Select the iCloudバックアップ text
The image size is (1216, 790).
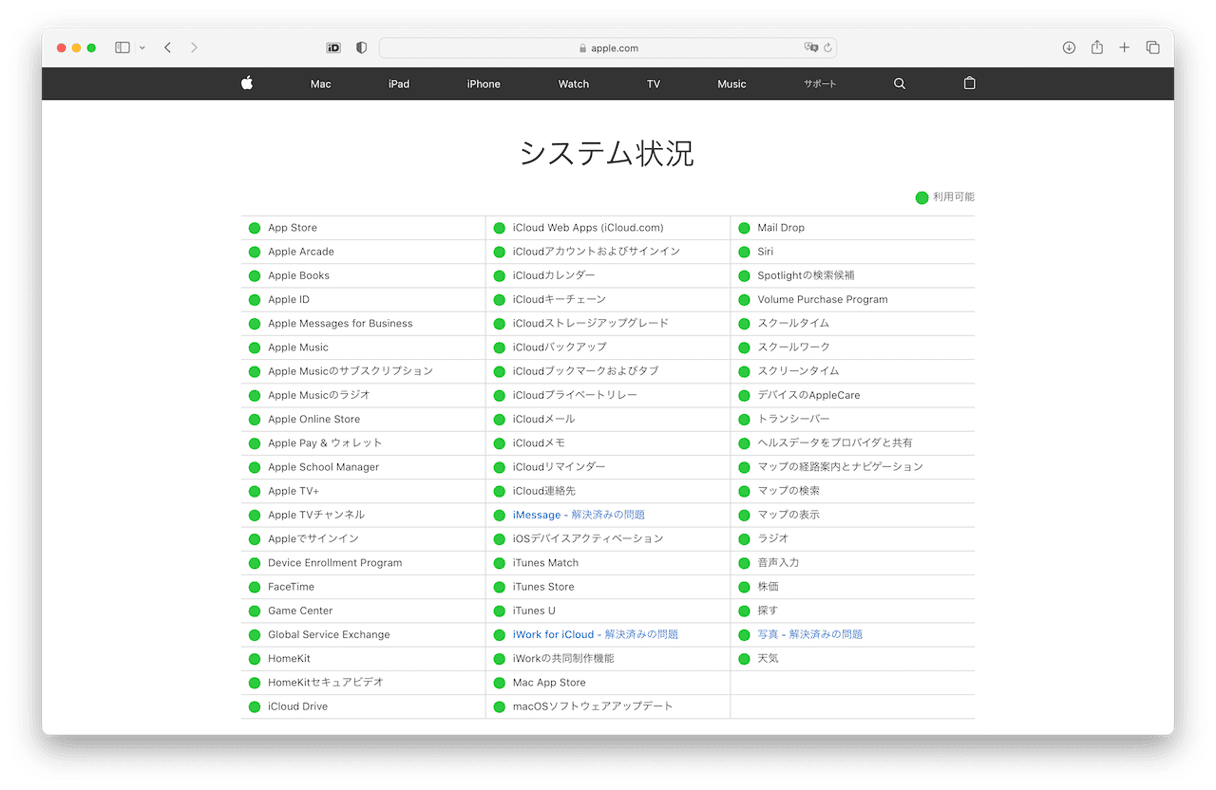click(560, 347)
